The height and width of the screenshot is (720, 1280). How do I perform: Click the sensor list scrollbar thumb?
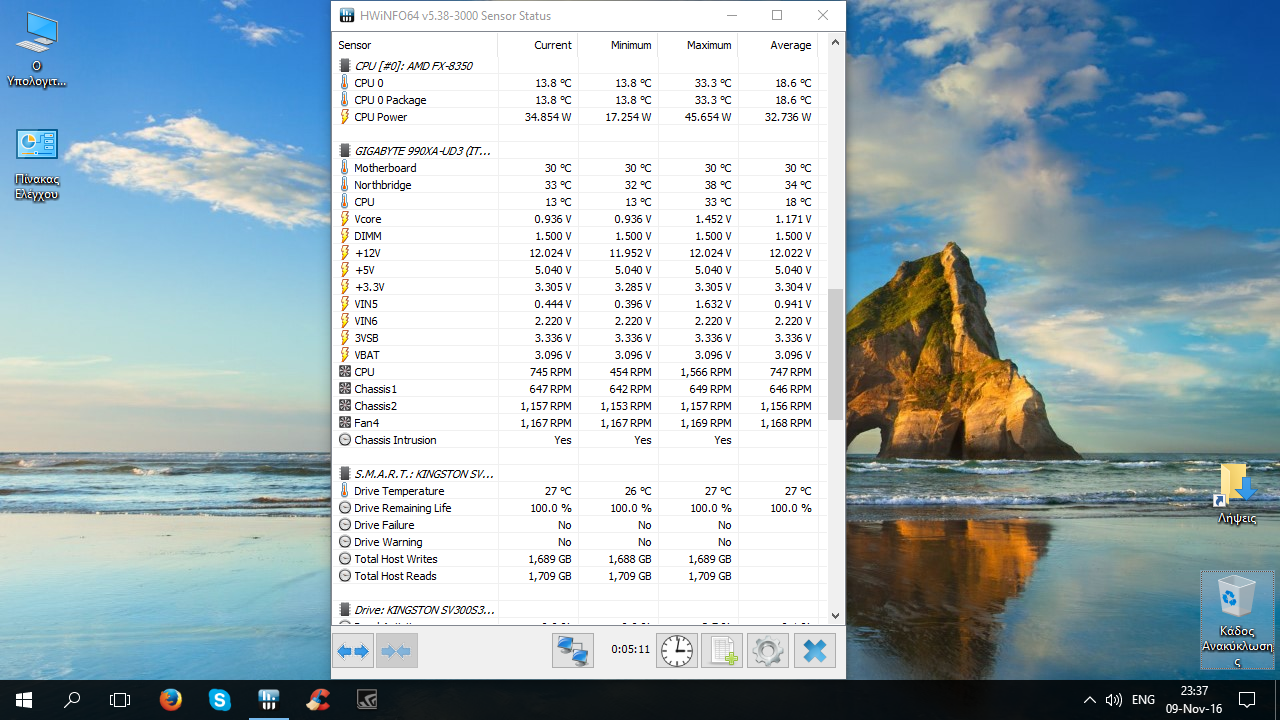point(836,354)
